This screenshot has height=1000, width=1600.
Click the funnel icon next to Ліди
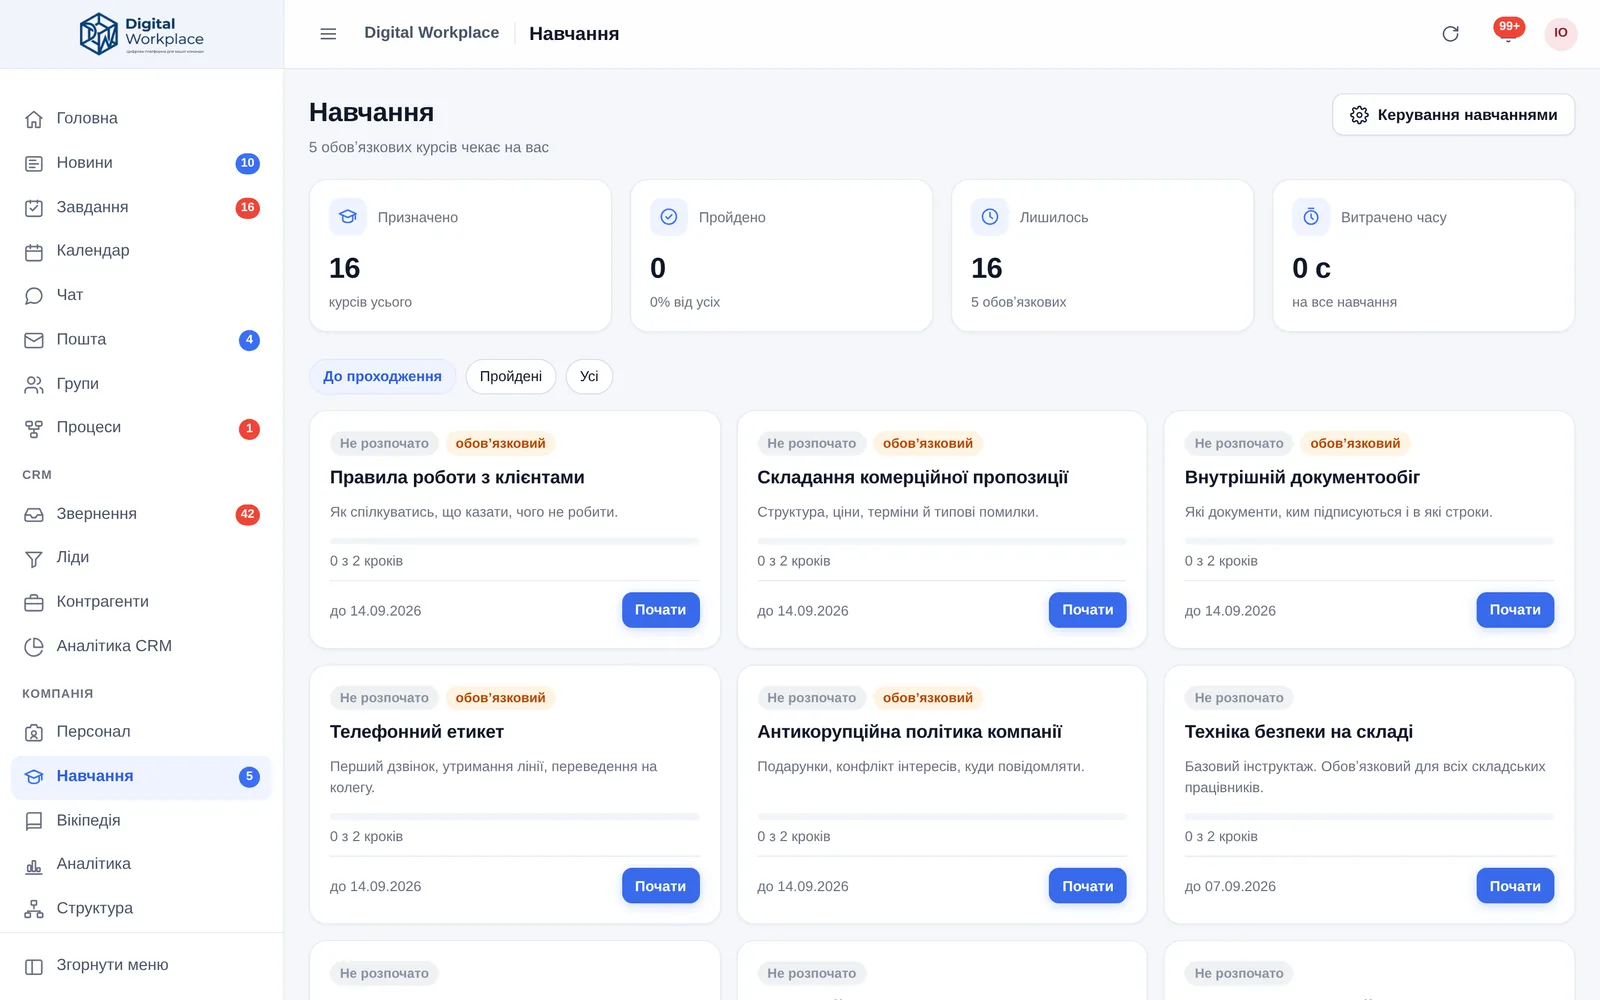(34, 559)
